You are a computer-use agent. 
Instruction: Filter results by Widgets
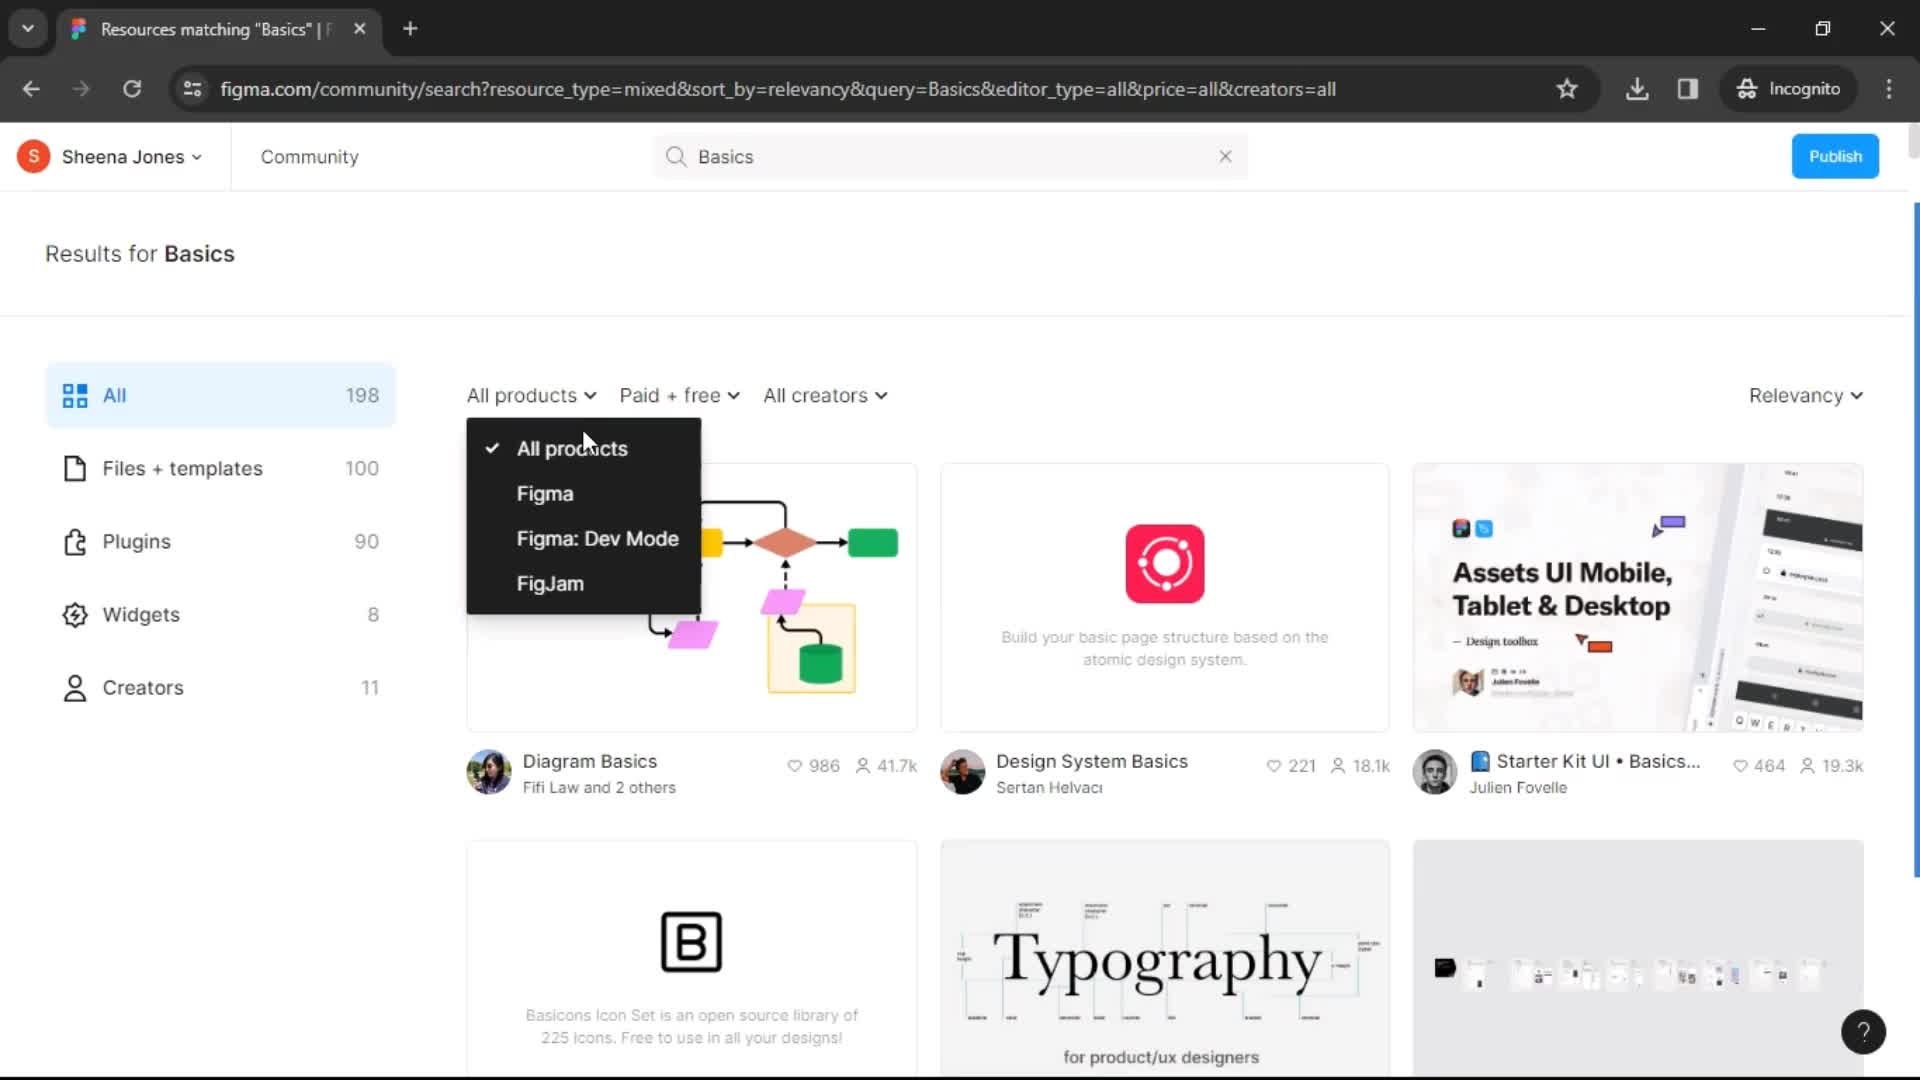click(x=221, y=615)
